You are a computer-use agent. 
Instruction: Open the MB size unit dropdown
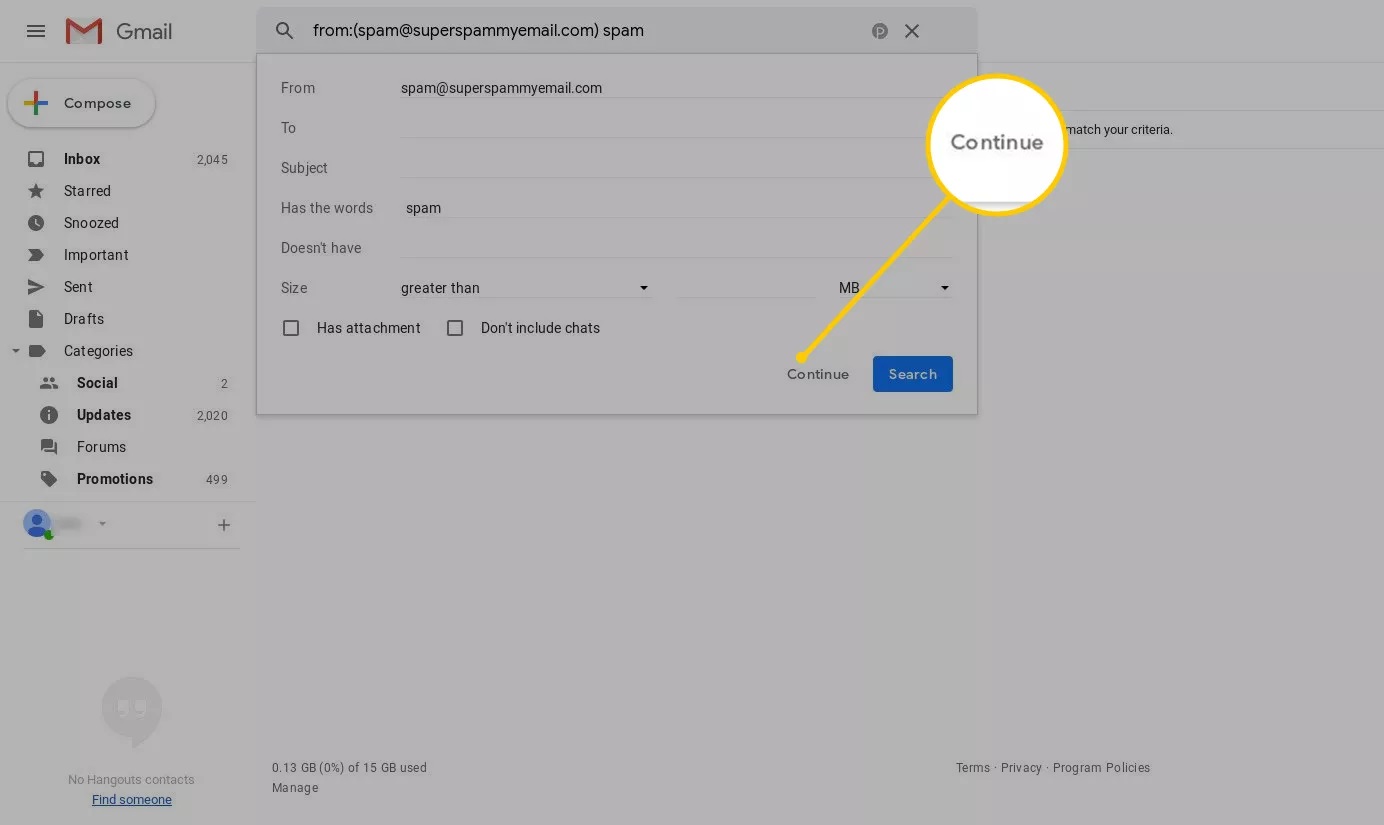pyautogui.click(x=894, y=288)
